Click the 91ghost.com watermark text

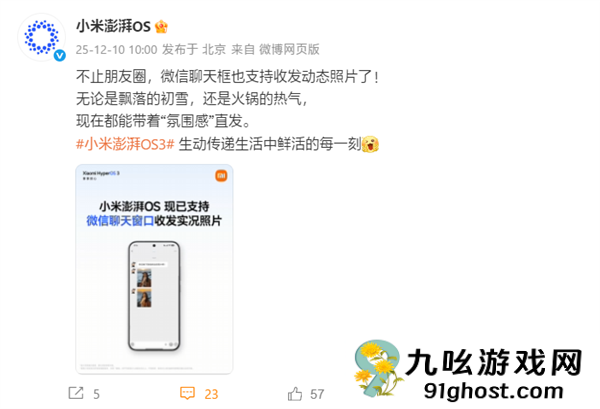494,391
